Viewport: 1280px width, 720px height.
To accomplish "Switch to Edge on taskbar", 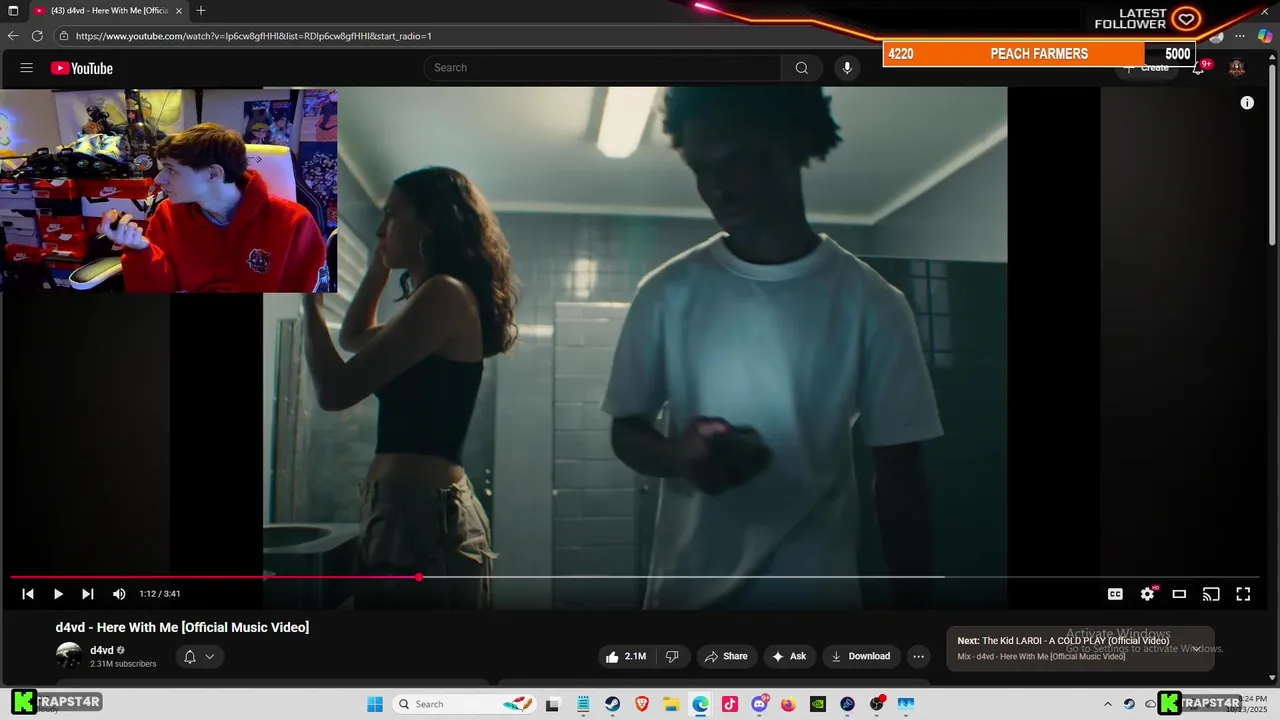I will click(700, 704).
